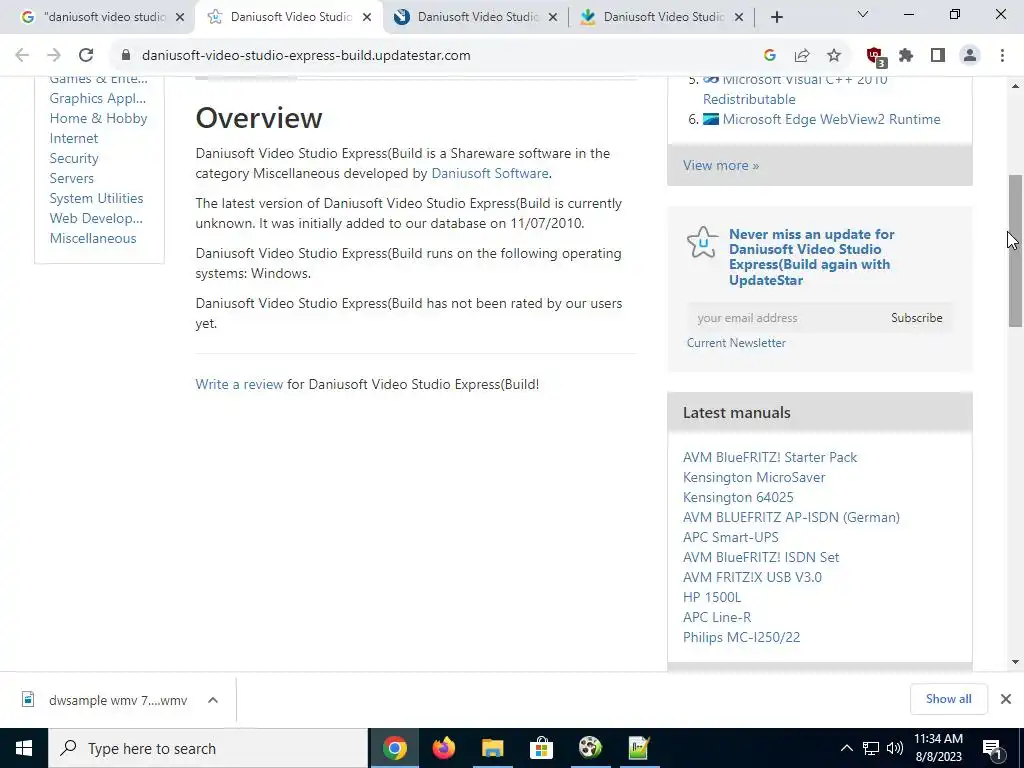Open the Web Develop... category
This screenshot has height=768, width=1024.
96,219
